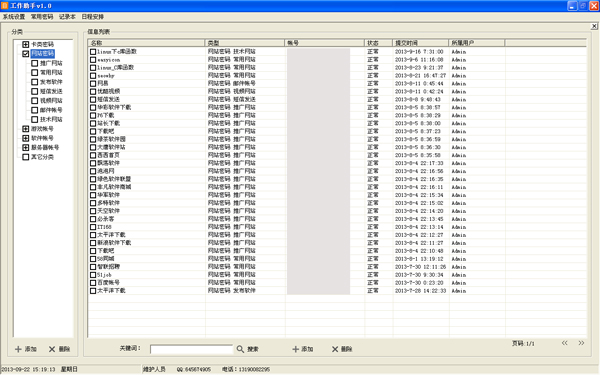Click the 2013-9-16 7:31:00 time cell
This screenshot has width=600, height=375.
(419, 52)
